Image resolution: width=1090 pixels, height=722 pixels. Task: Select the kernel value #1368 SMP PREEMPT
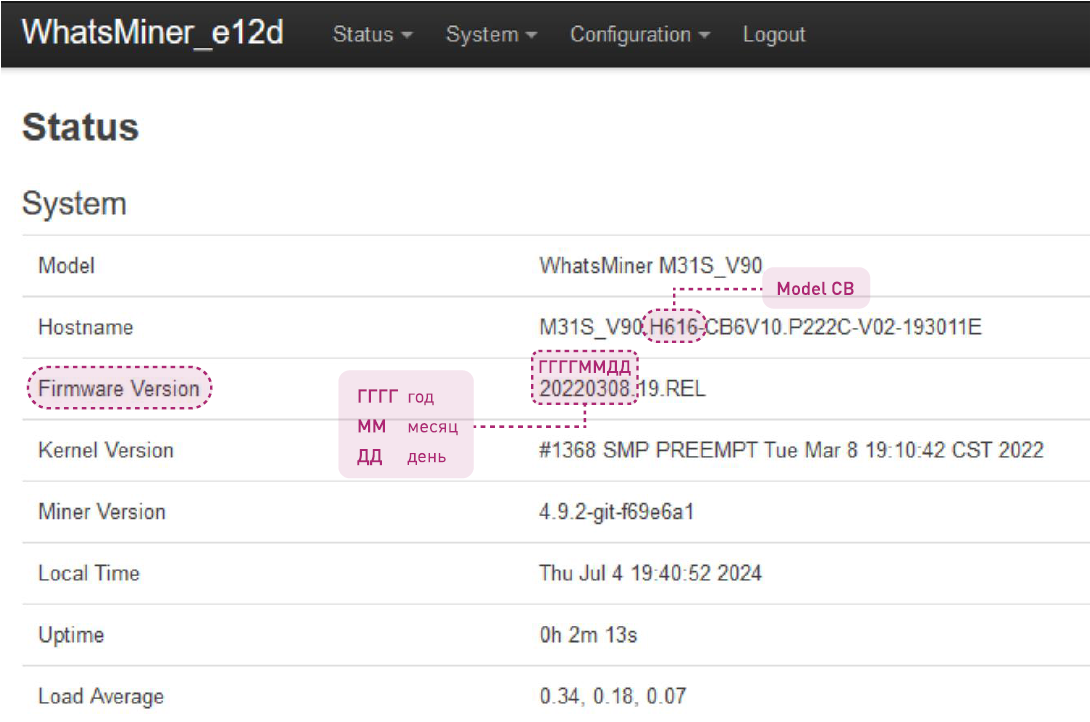click(x=791, y=450)
